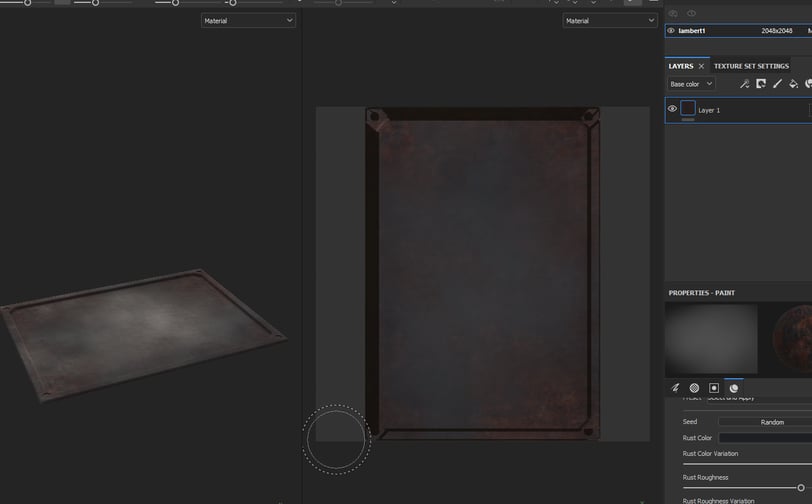The image size is (812, 504).
Task: Toggle visibility of lambert1 texture set
Action: coord(671,31)
